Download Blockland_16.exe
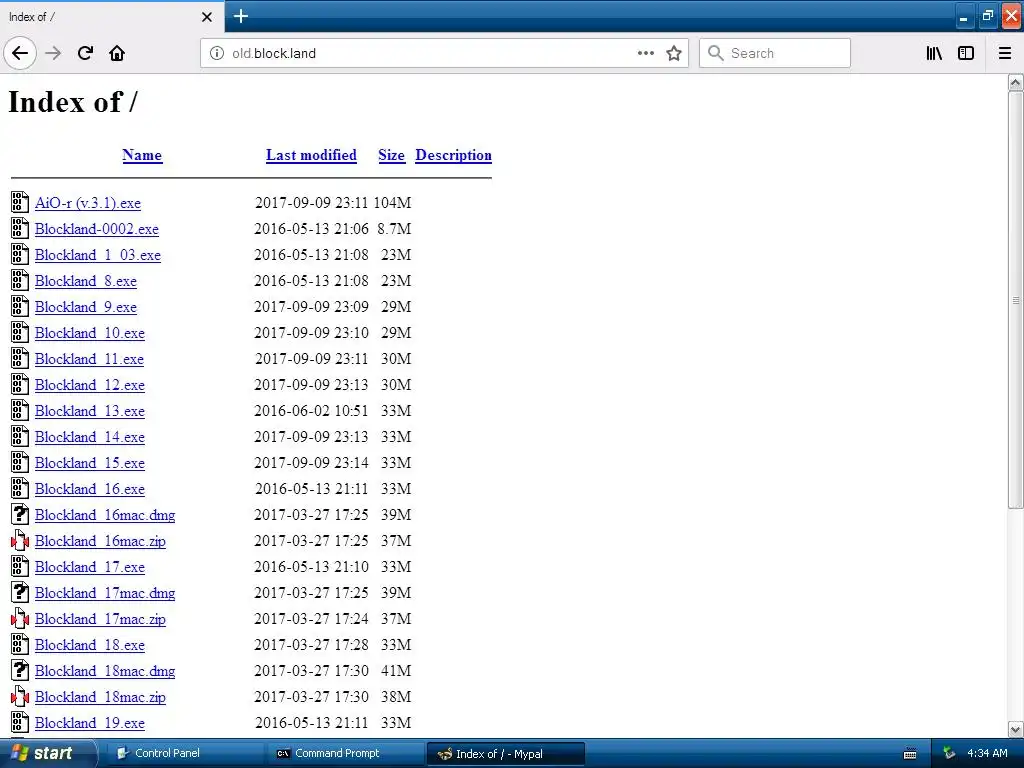The image size is (1024, 768). (89, 489)
